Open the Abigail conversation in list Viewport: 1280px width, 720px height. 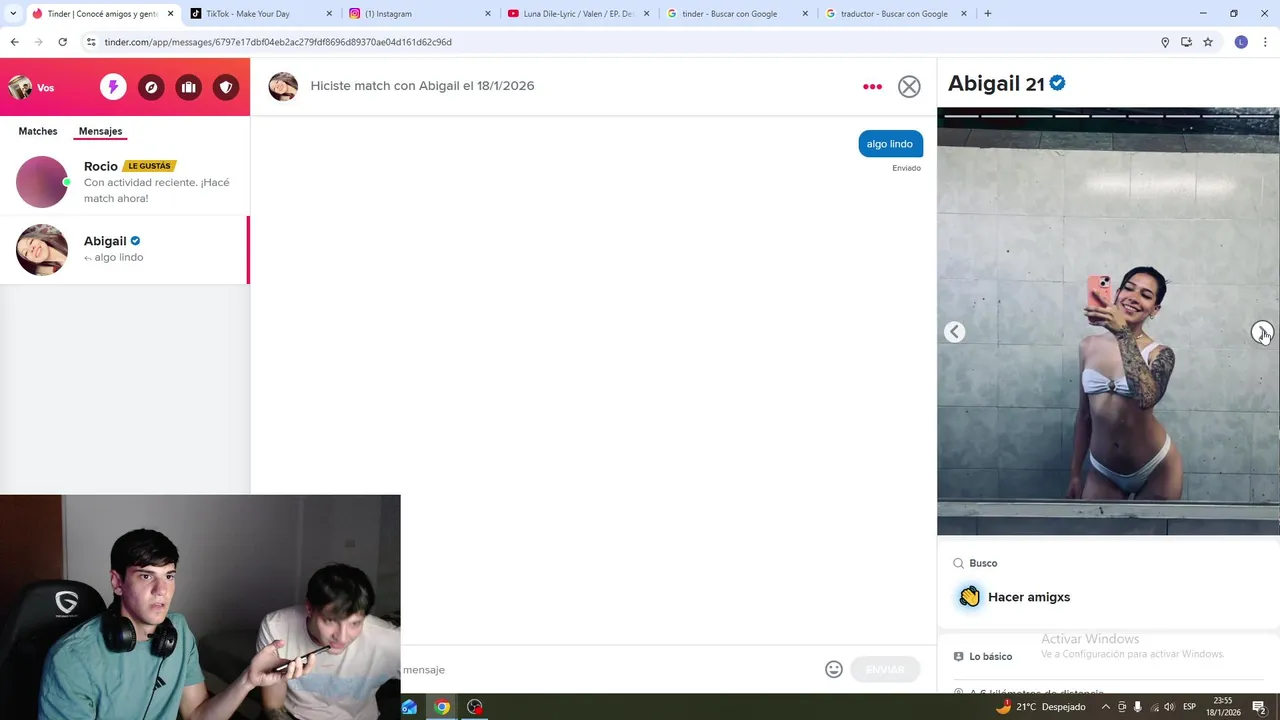(124, 250)
